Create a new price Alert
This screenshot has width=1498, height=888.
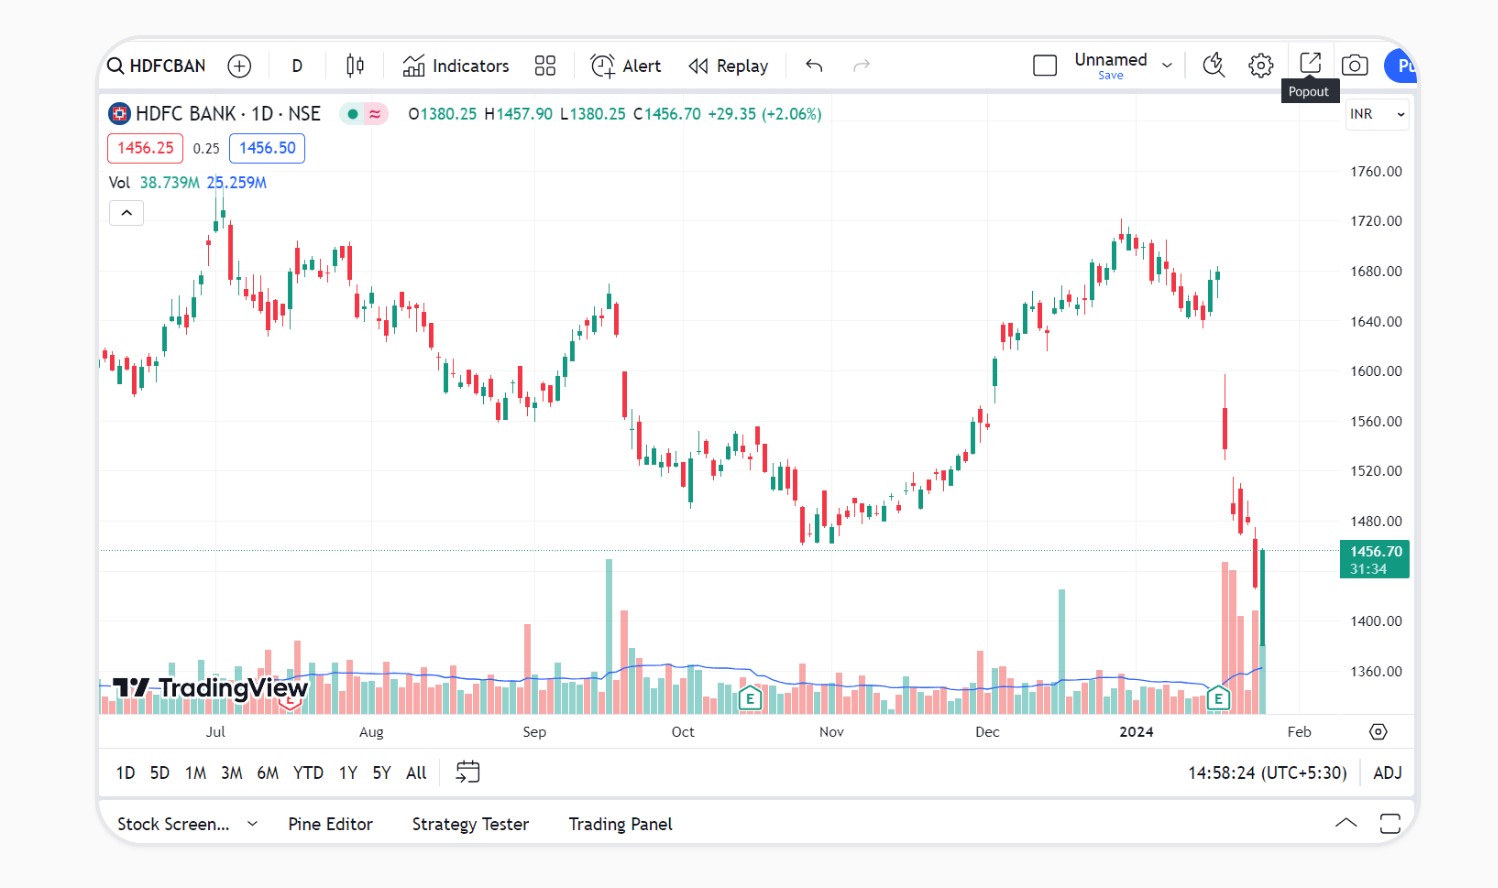click(x=626, y=66)
